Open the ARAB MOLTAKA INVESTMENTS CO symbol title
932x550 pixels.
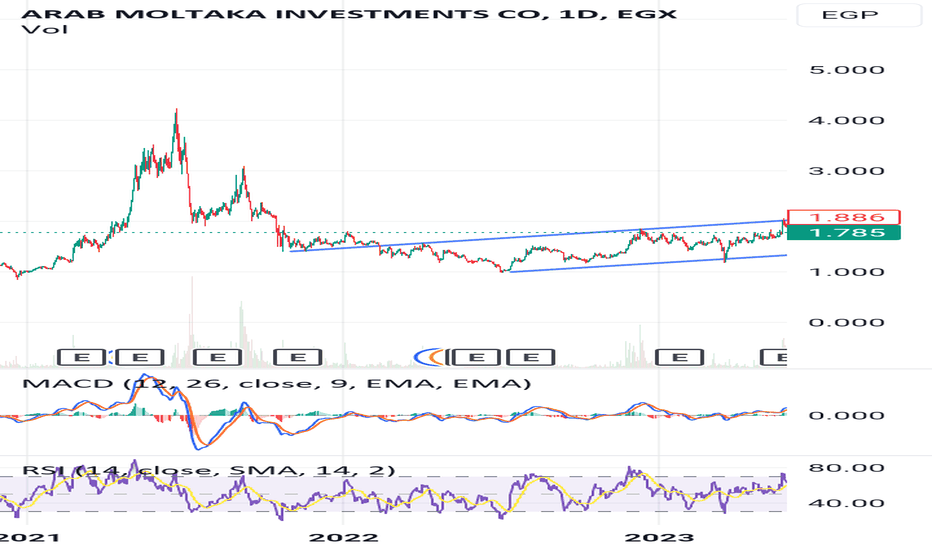point(348,13)
